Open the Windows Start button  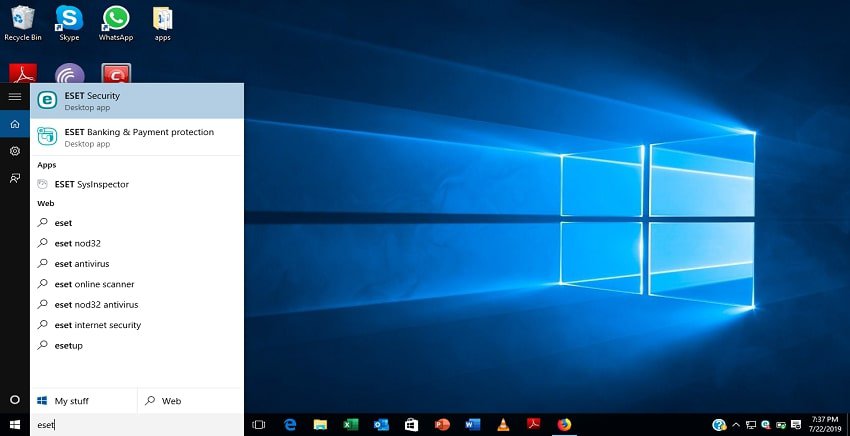click(x=15, y=425)
